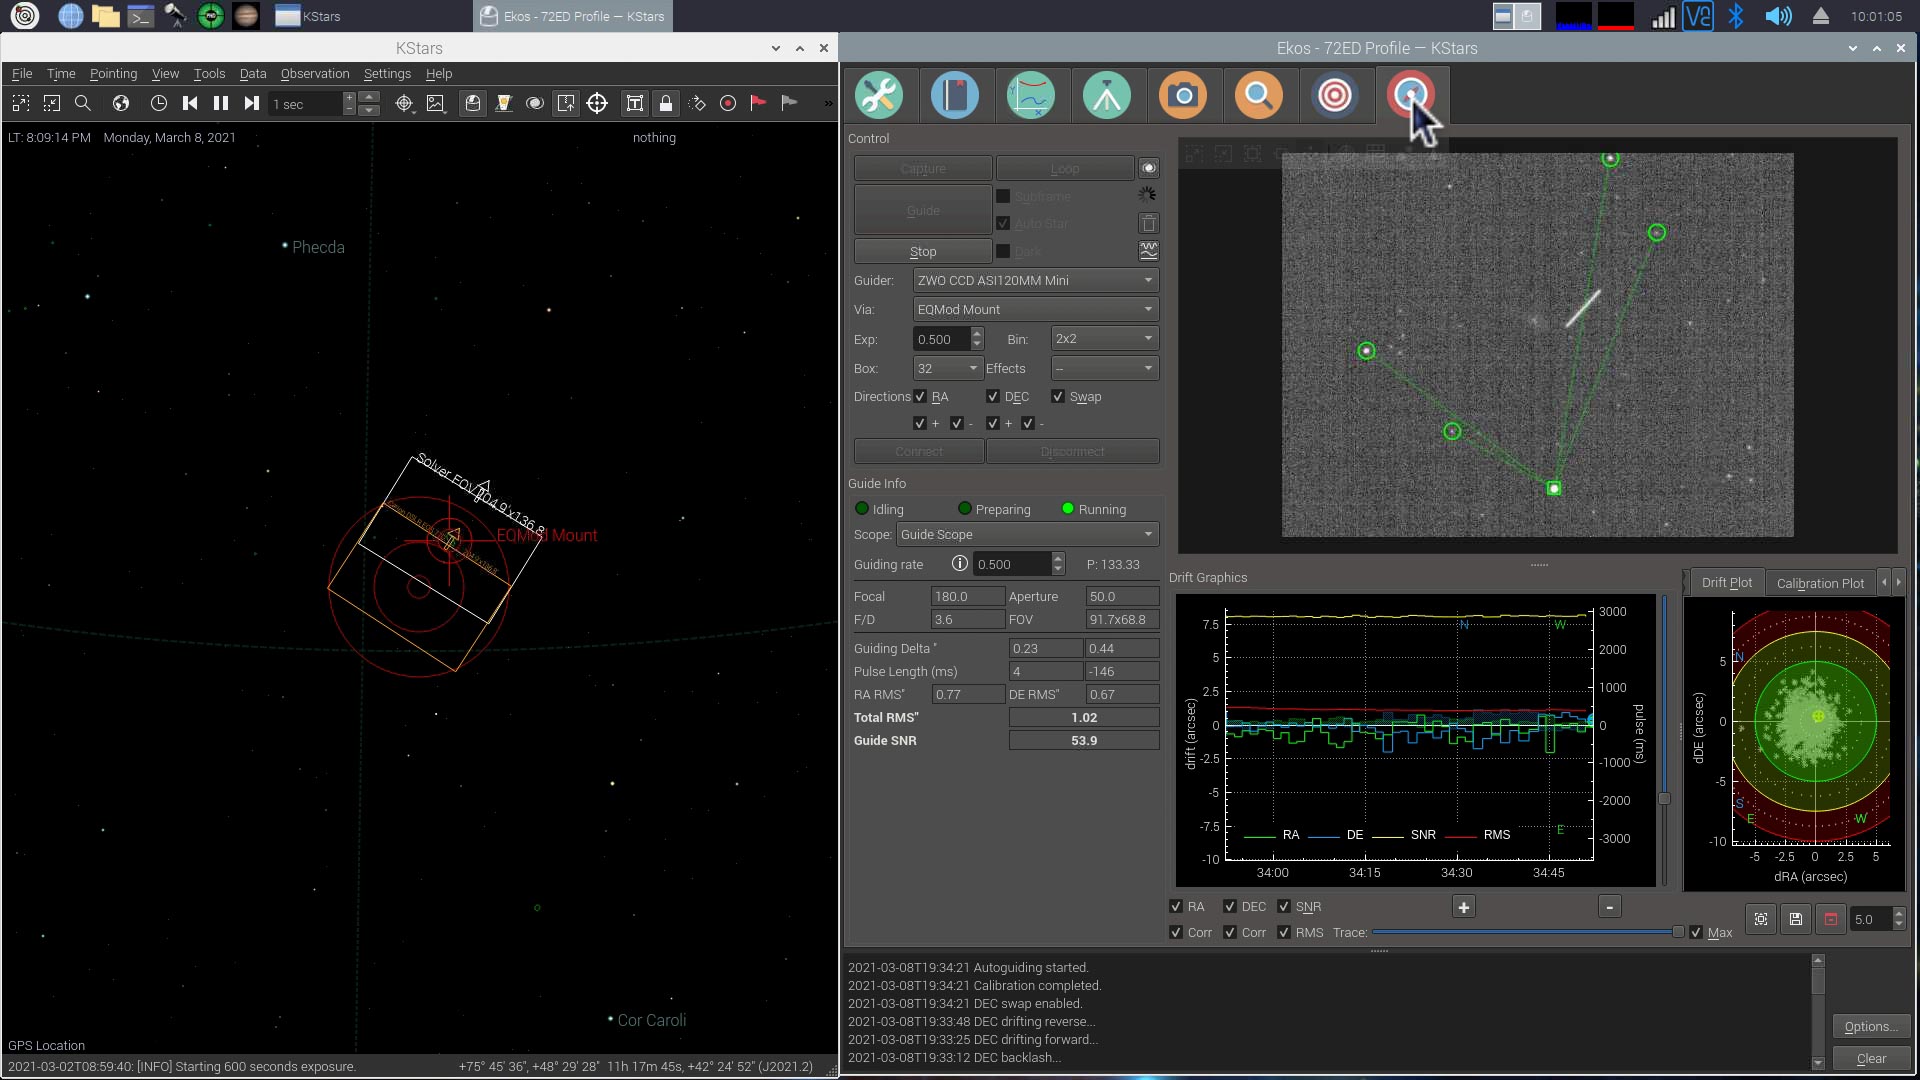This screenshot has height=1080, width=1920.
Task: Click the red record circle toolbar icon
Action: (x=728, y=103)
